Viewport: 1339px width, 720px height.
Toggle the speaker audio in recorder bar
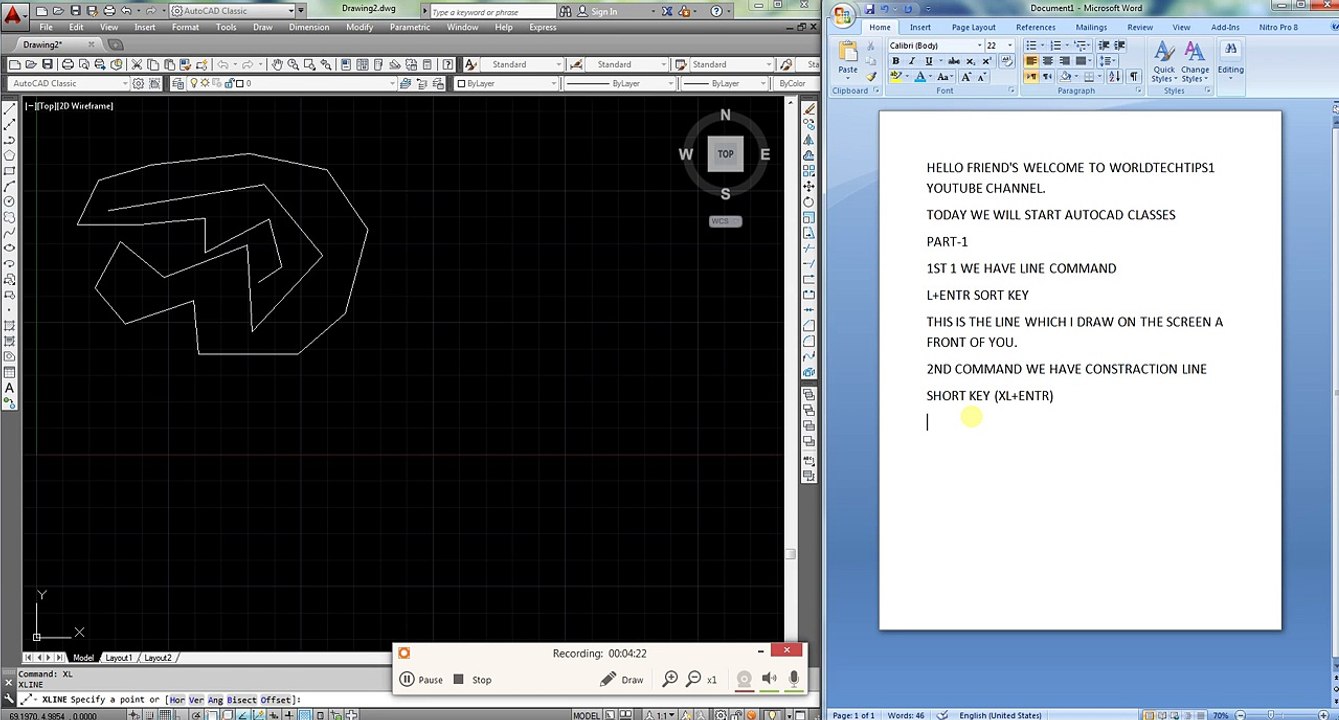769,680
